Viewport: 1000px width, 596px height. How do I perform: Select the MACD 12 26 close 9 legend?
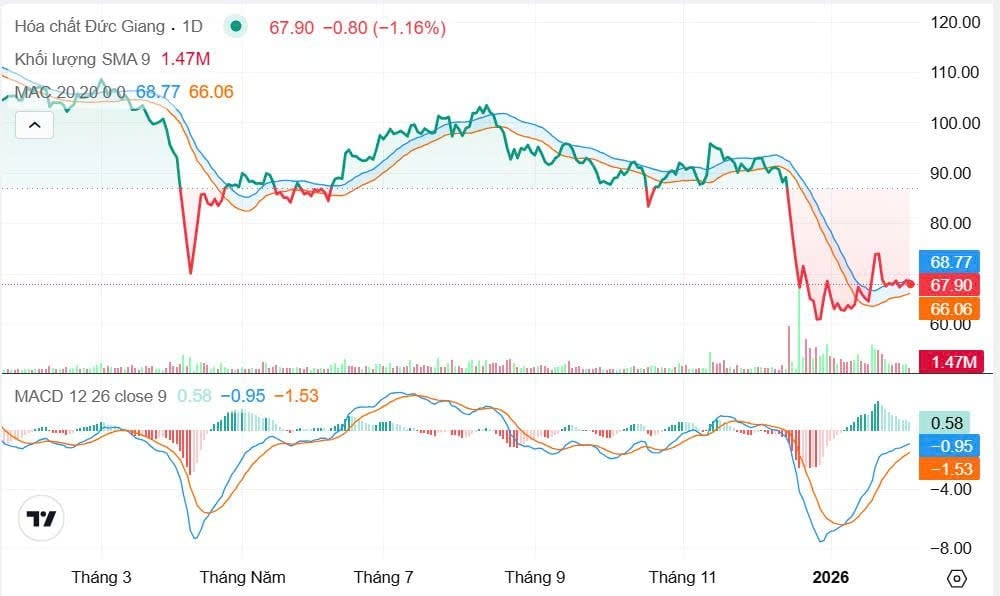[90, 396]
